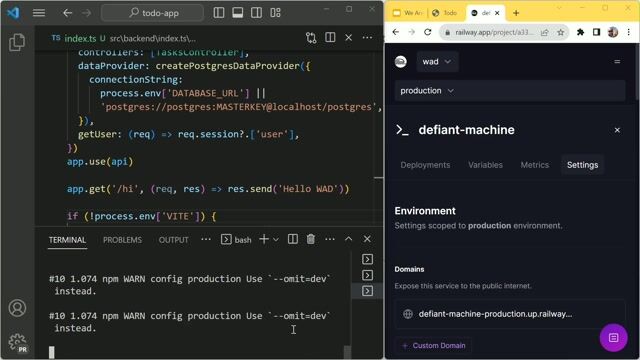640x360 pixels.
Task: Go forward in Chrome
Action: tap(411, 32)
